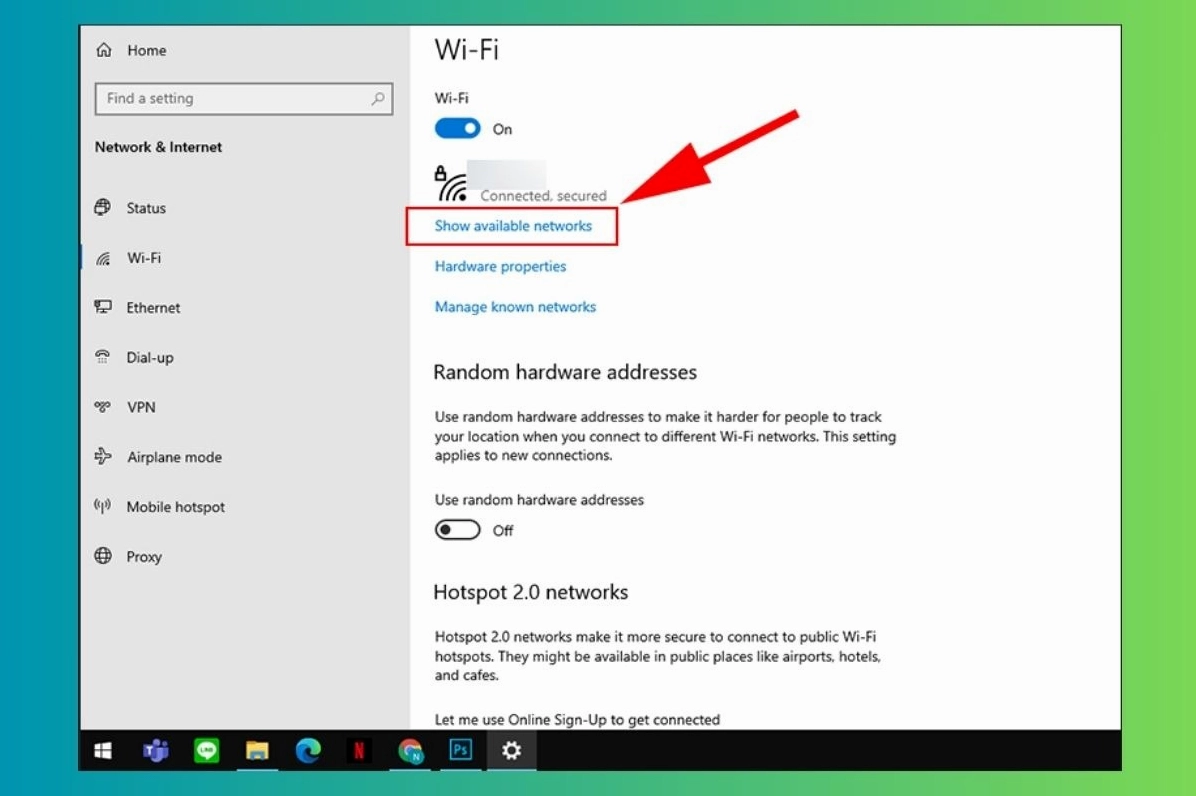Open Microsoft Teams from the taskbar

[x=155, y=750]
